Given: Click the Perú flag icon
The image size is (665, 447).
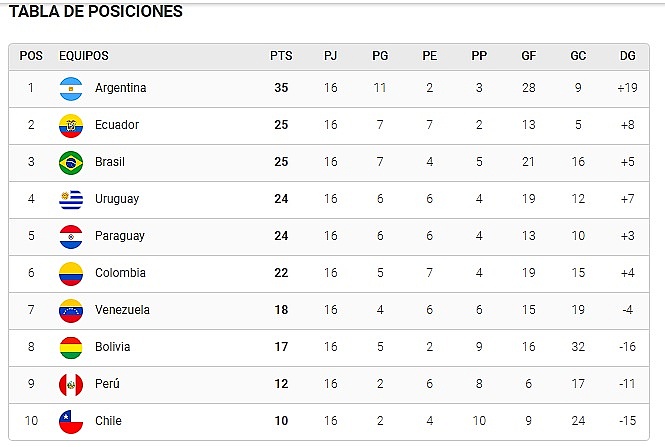Looking at the screenshot, I should [x=71, y=385].
